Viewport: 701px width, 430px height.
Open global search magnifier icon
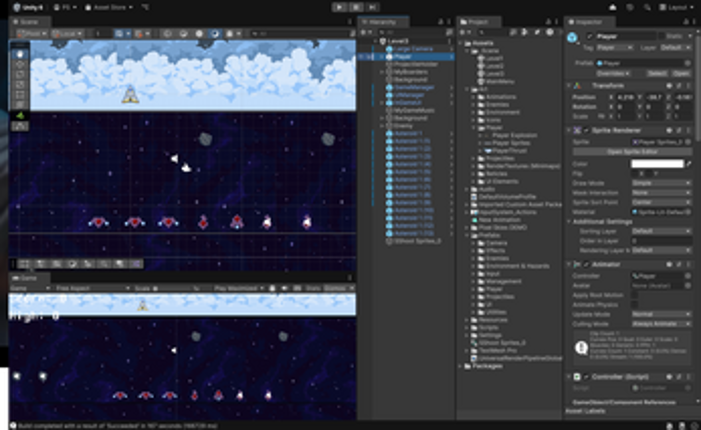coord(647,7)
